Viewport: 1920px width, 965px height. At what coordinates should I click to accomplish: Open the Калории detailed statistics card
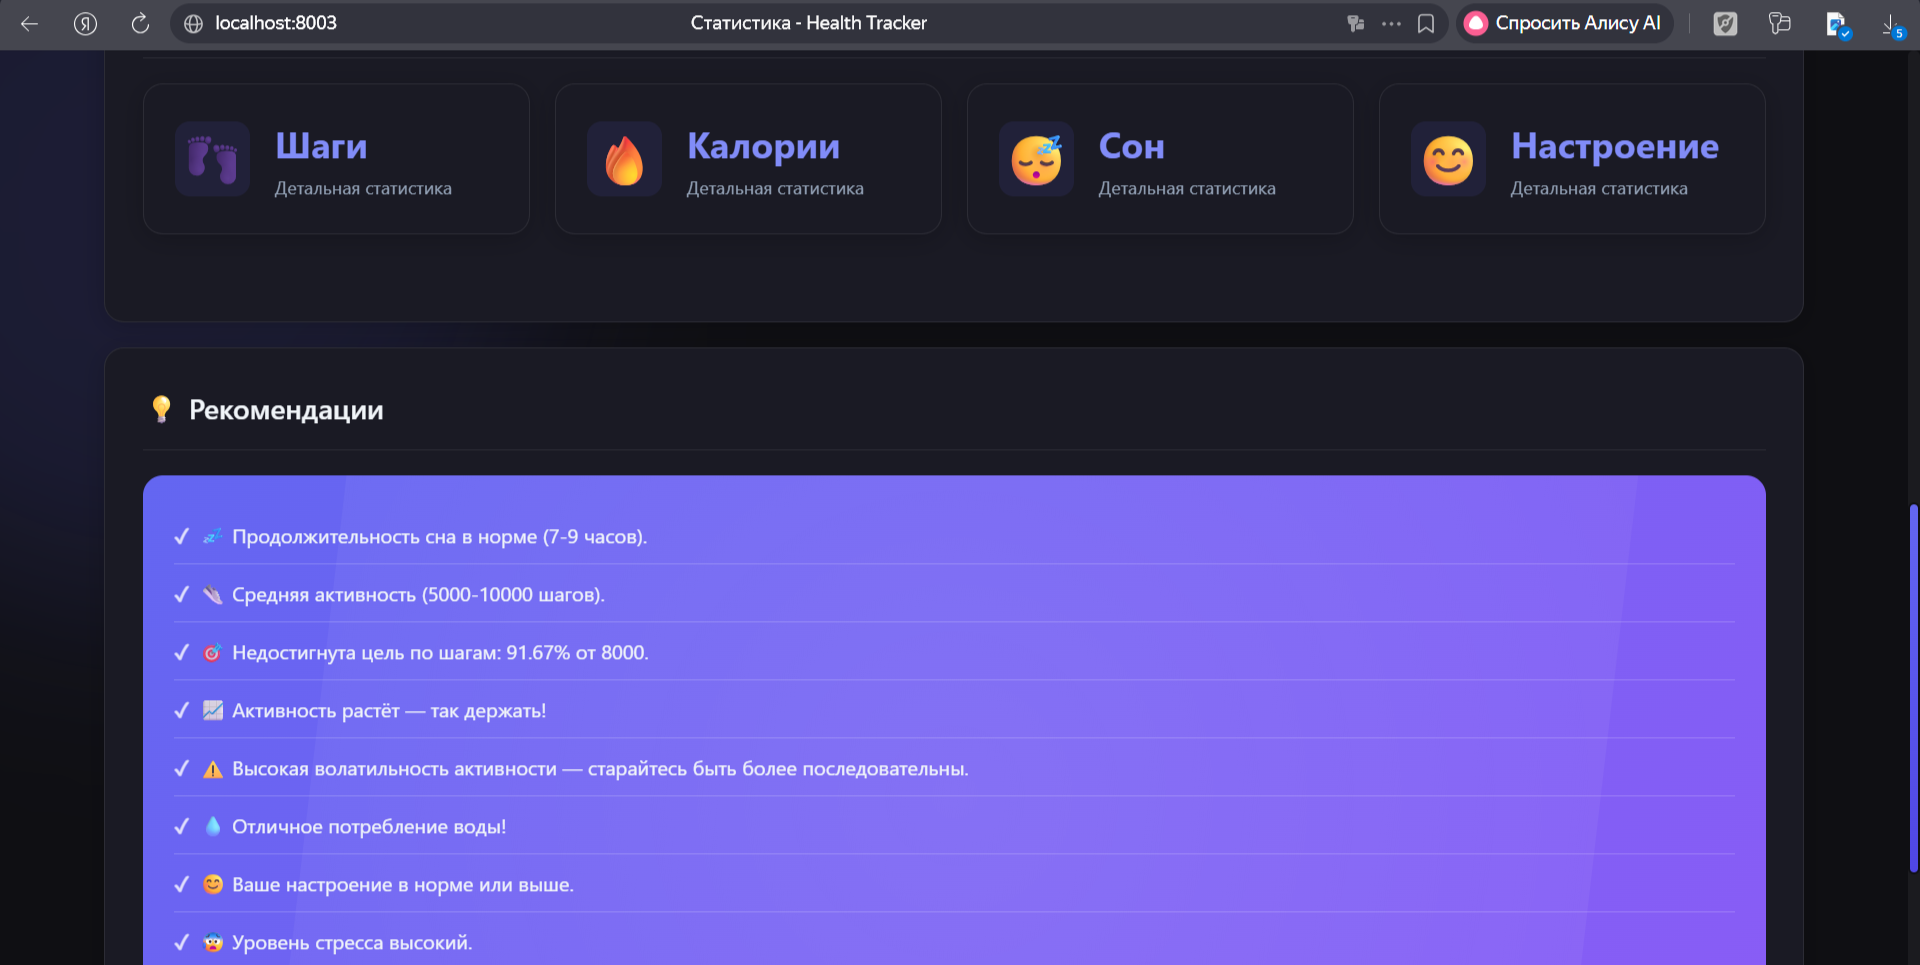click(748, 159)
